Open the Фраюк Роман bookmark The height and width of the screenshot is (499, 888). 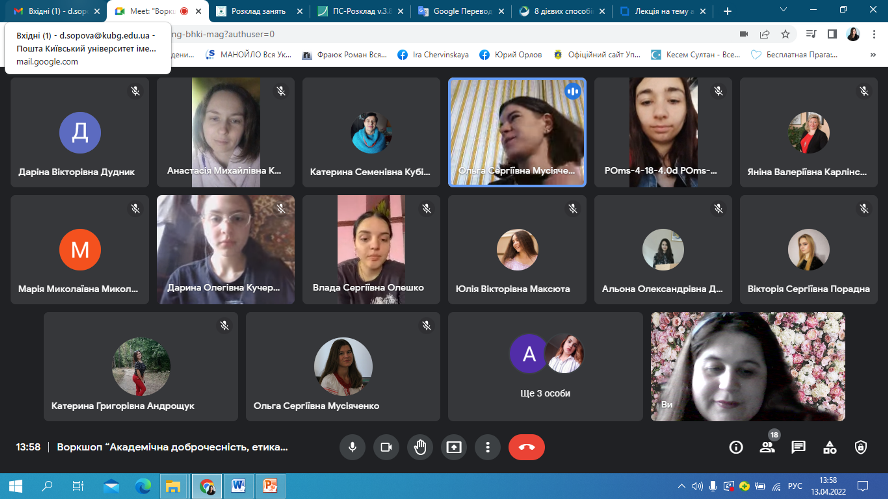345,55
